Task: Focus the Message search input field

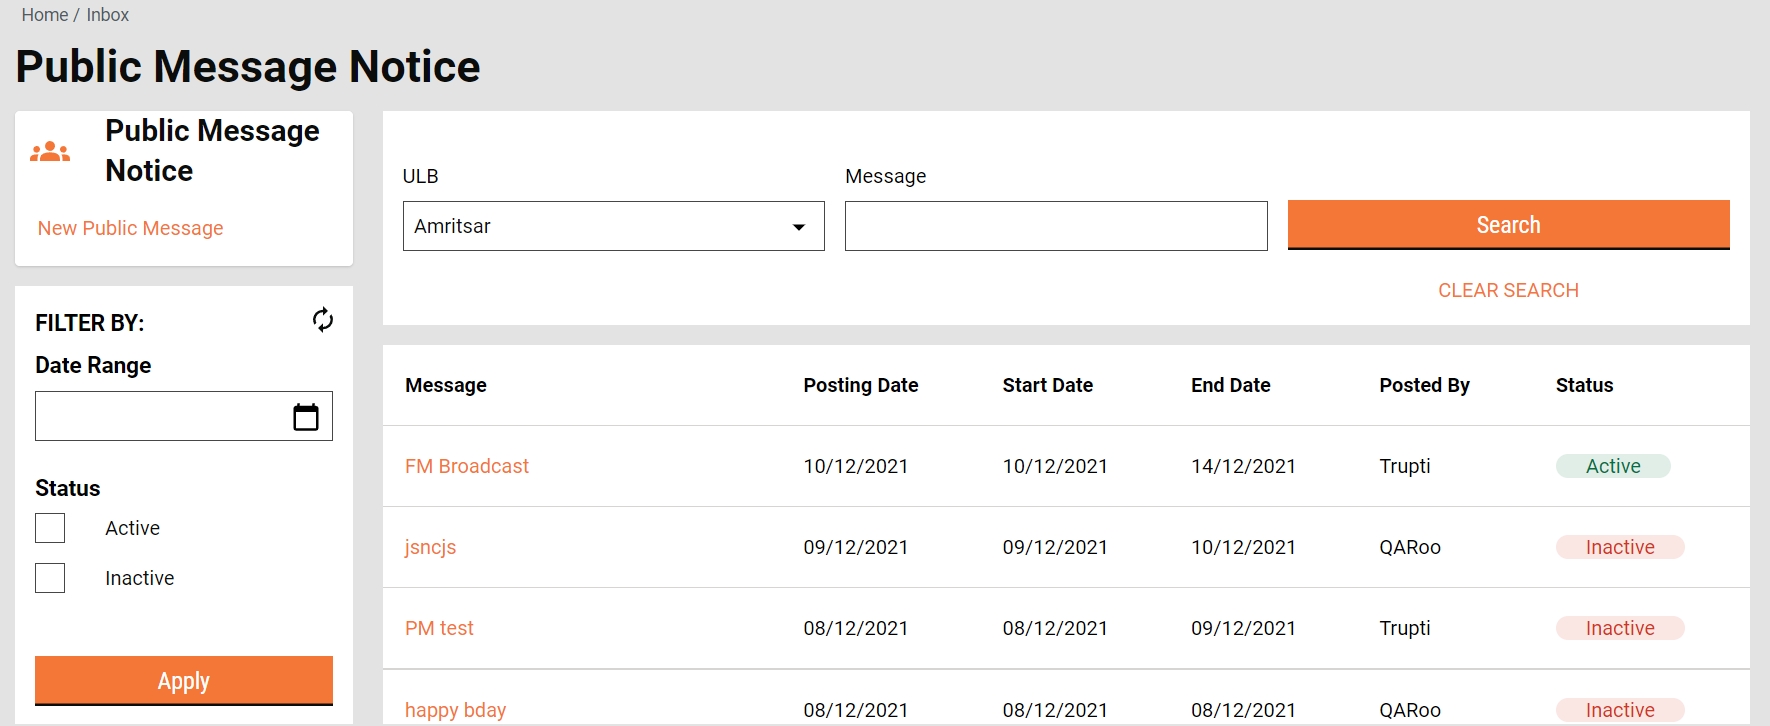Action: pos(1055,226)
